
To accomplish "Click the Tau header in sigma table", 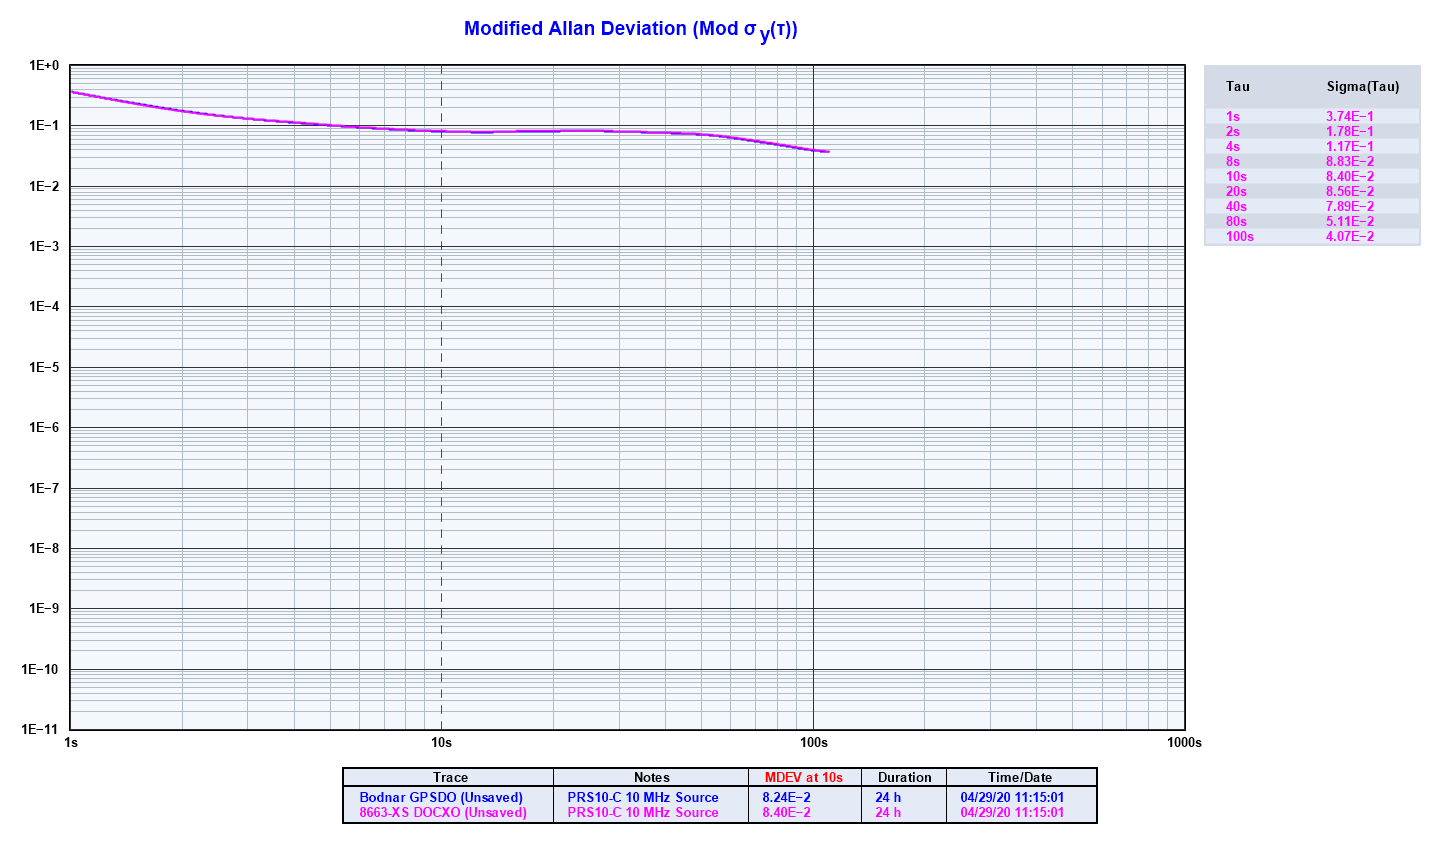I will click(1238, 86).
